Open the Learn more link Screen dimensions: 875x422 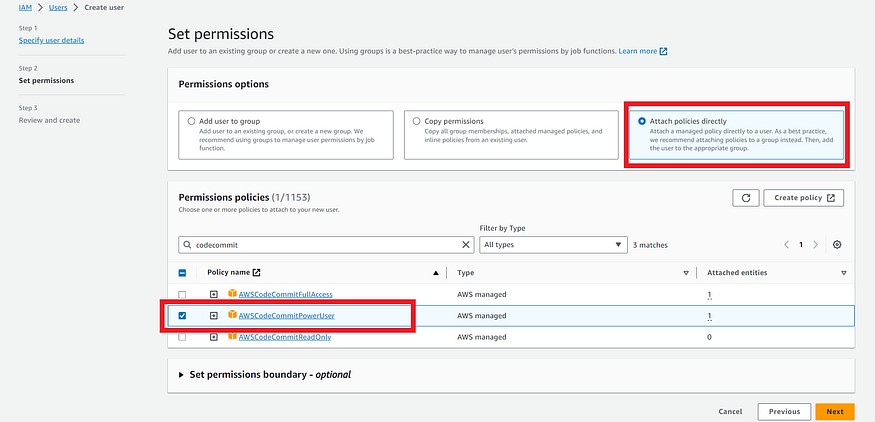tap(638, 51)
